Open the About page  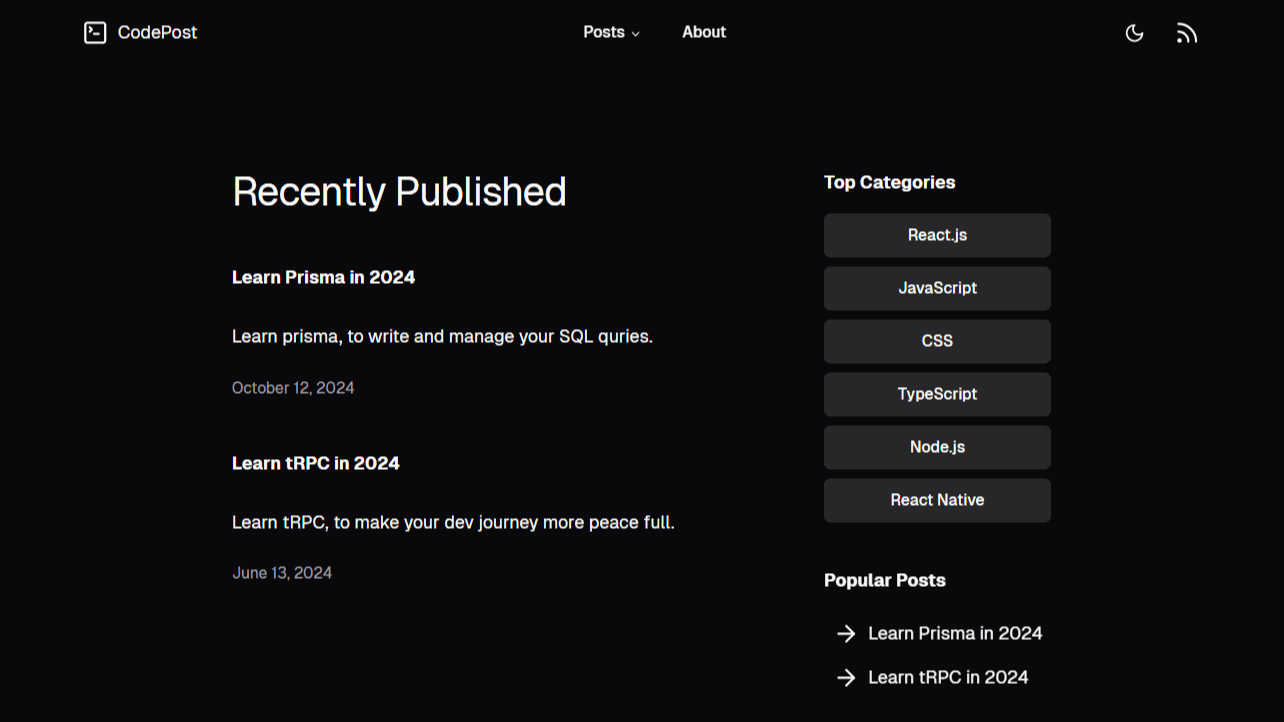(704, 32)
